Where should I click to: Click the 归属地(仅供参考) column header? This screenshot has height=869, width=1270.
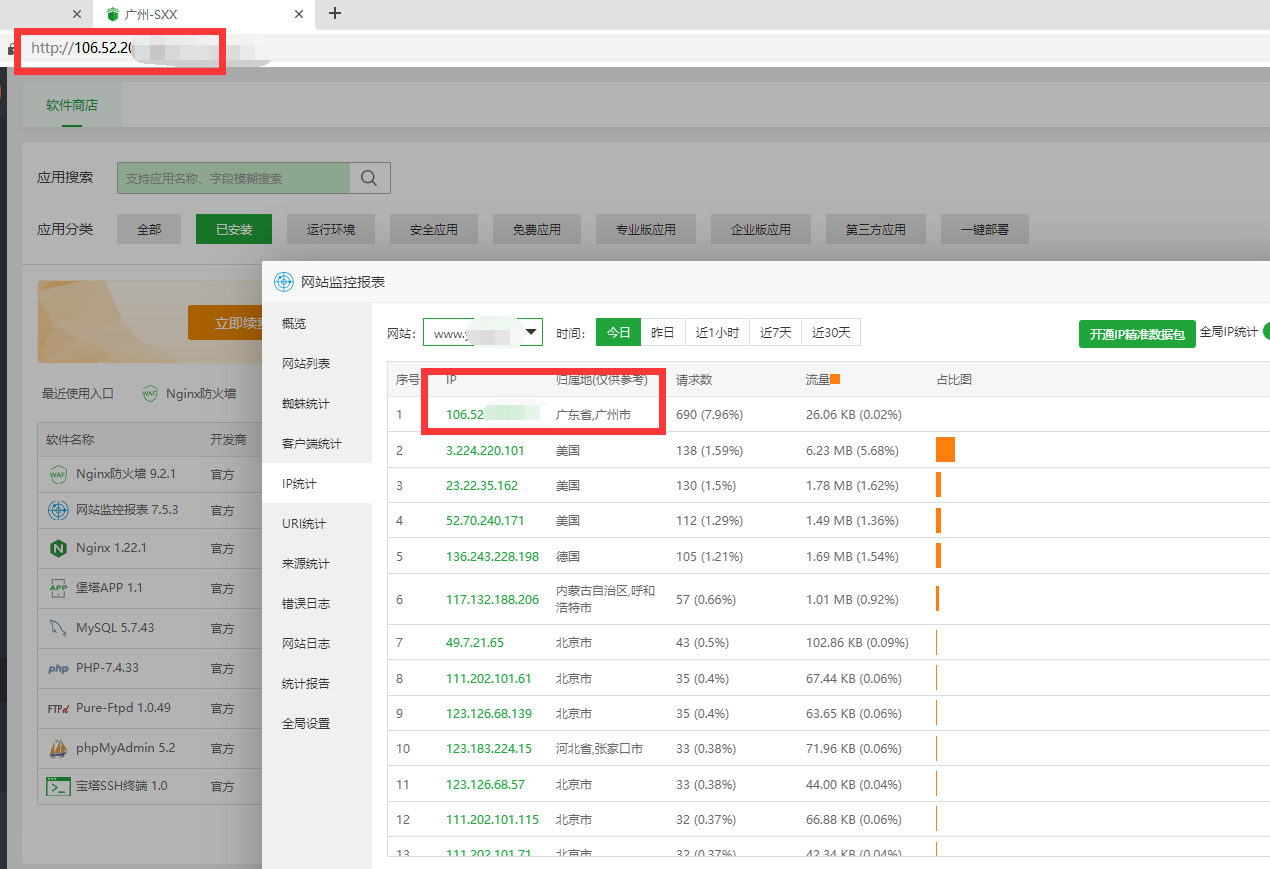coord(602,380)
